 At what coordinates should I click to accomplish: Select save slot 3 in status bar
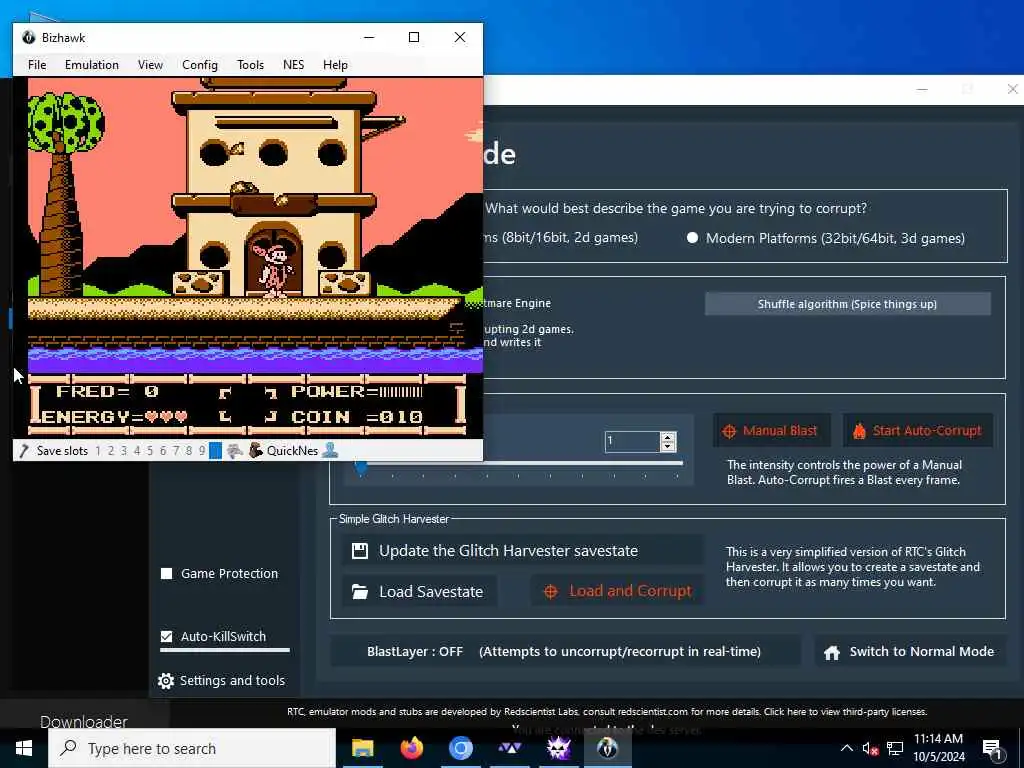pyautogui.click(x=123, y=451)
